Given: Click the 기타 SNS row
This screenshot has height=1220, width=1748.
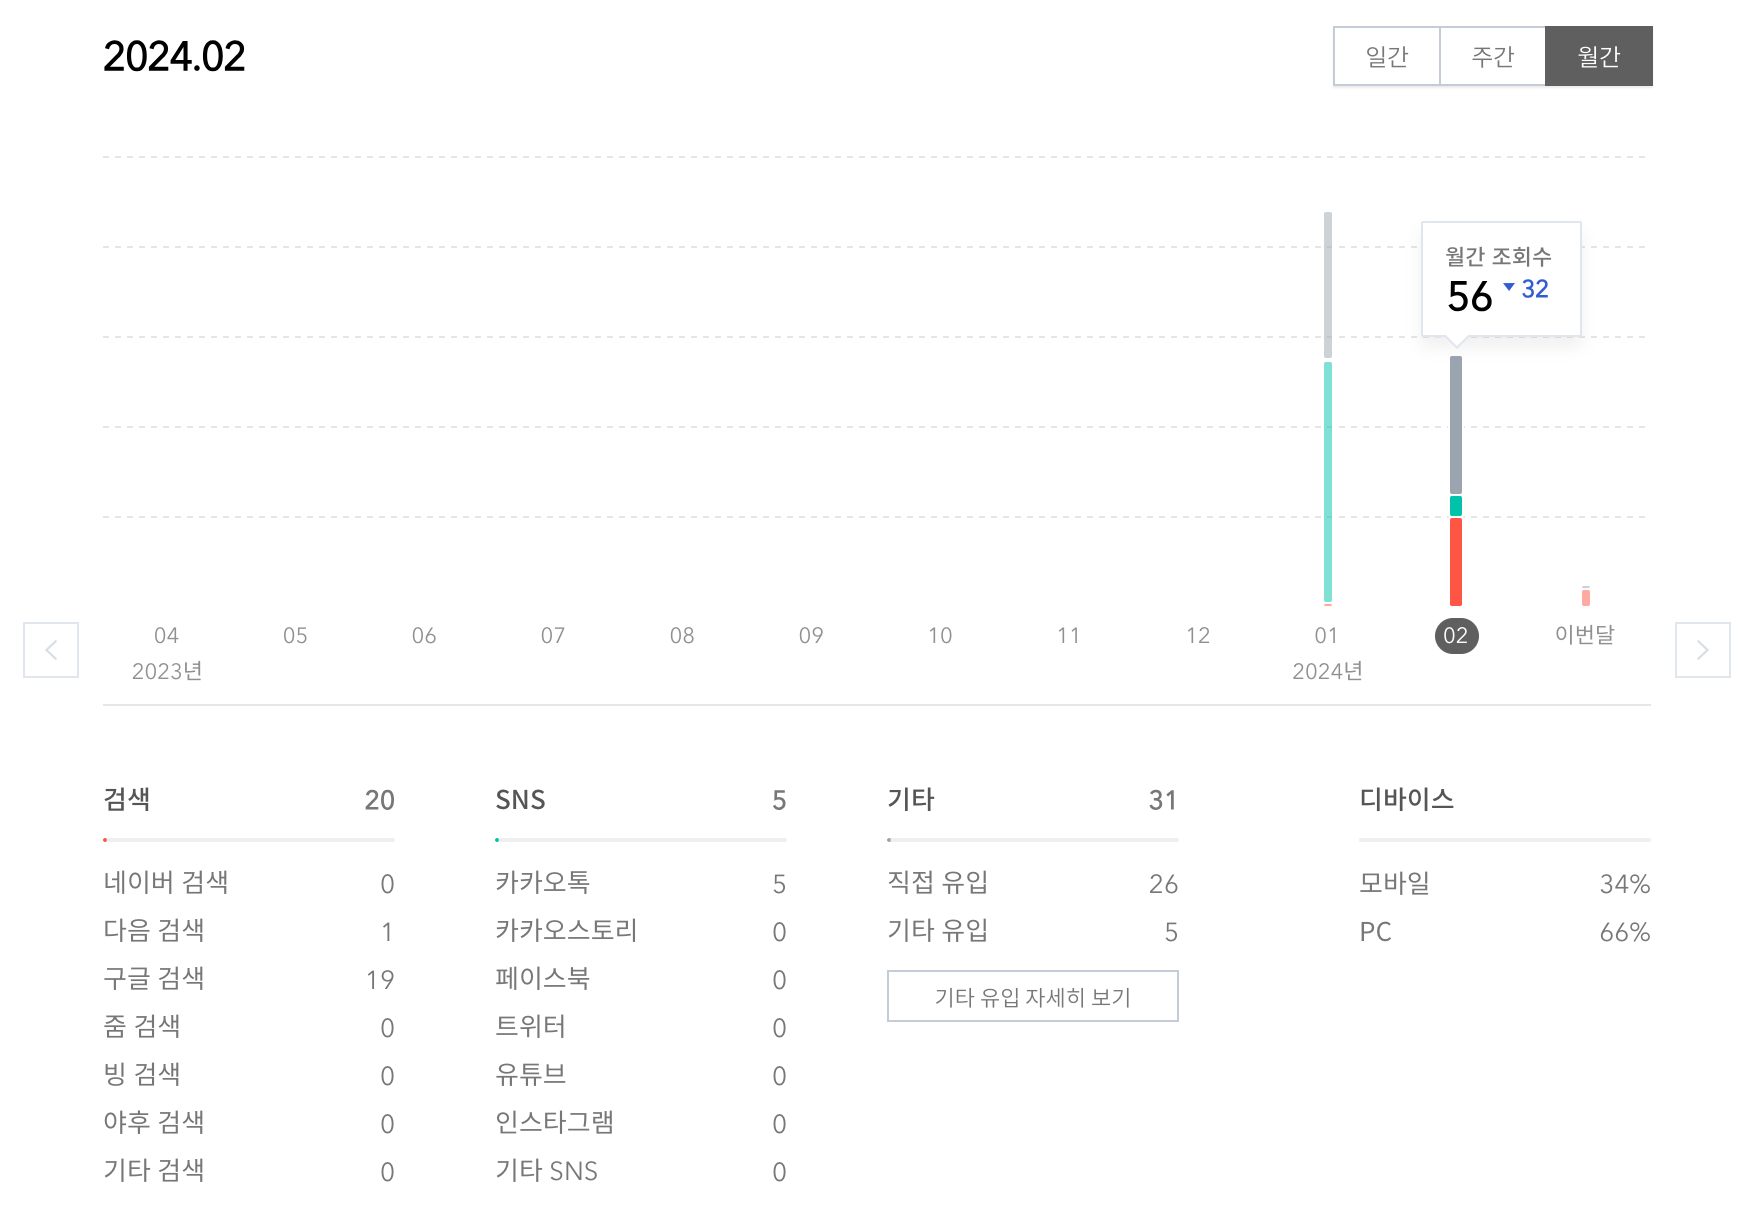Looking at the screenshot, I should point(641,1171).
